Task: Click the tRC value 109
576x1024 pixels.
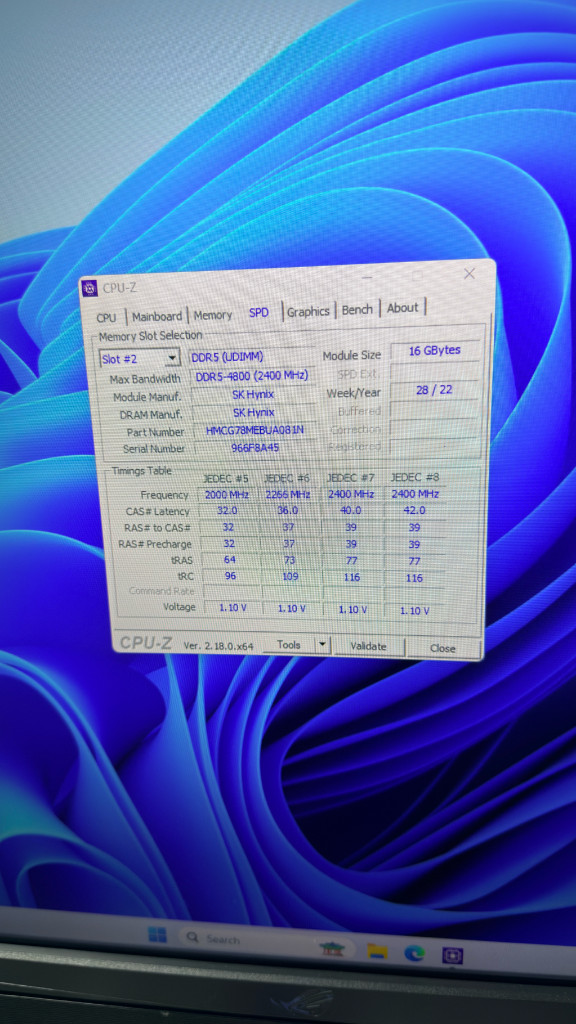Action: 290,577
